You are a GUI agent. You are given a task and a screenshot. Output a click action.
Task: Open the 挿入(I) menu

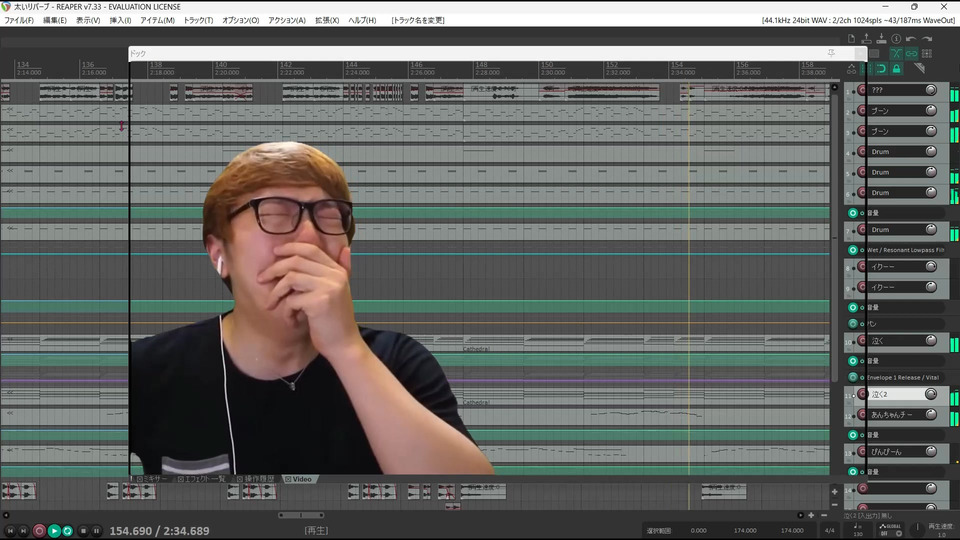pyautogui.click(x=120, y=20)
